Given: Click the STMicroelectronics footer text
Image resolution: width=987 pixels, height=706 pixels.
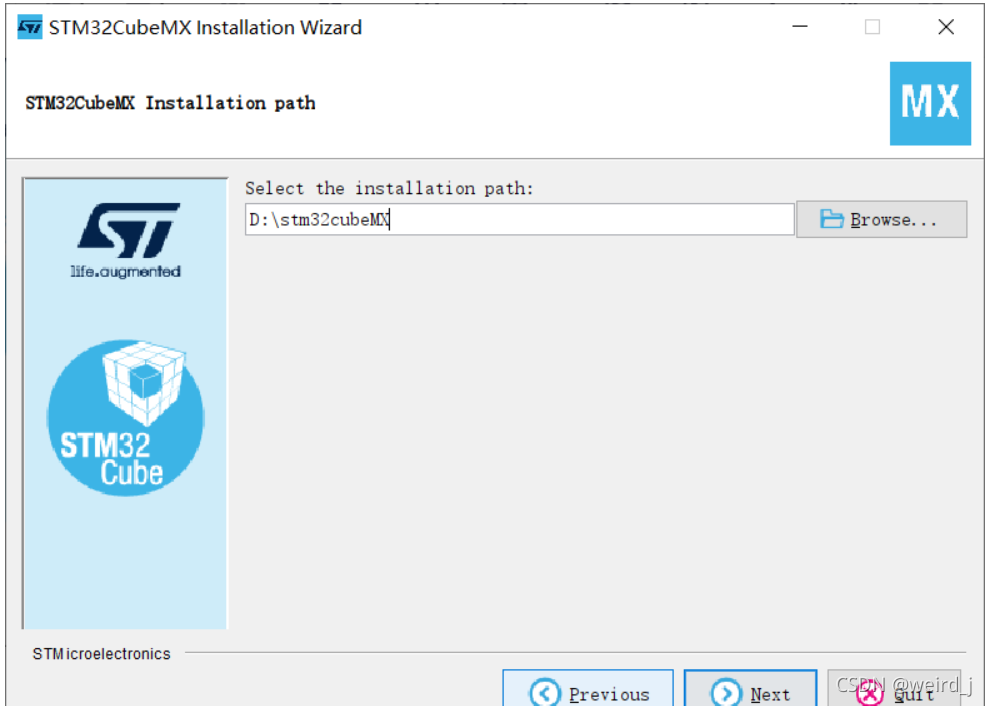Looking at the screenshot, I should coord(101,654).
